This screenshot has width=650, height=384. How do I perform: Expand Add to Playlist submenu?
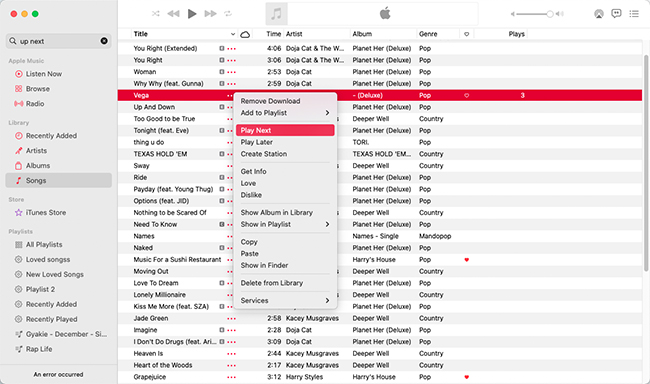285,113
